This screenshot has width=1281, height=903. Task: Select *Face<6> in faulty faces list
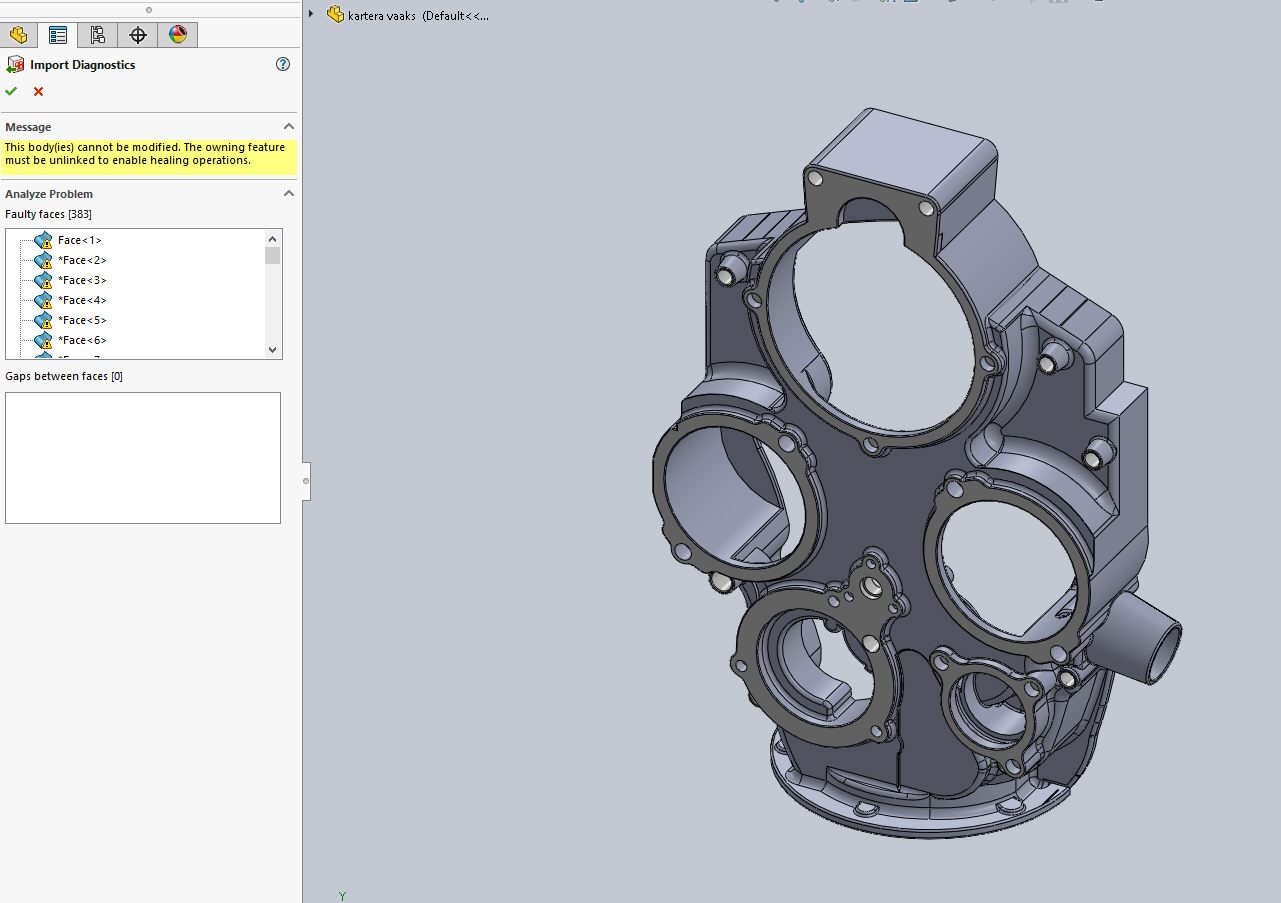pos(82,340)
